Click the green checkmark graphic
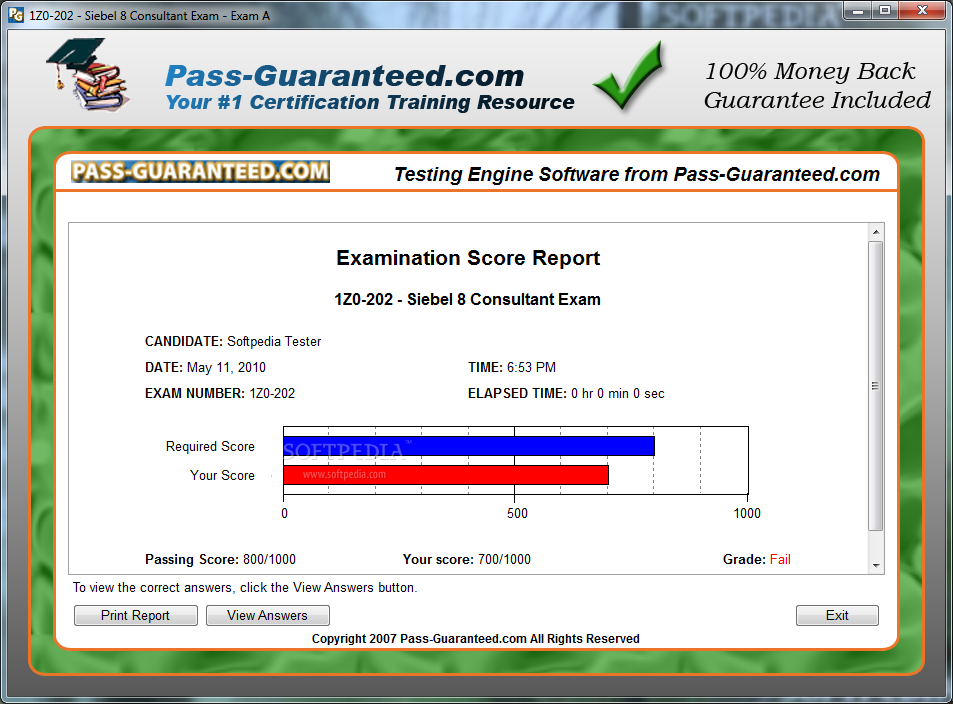953x704 pixels. click(629, 76)
